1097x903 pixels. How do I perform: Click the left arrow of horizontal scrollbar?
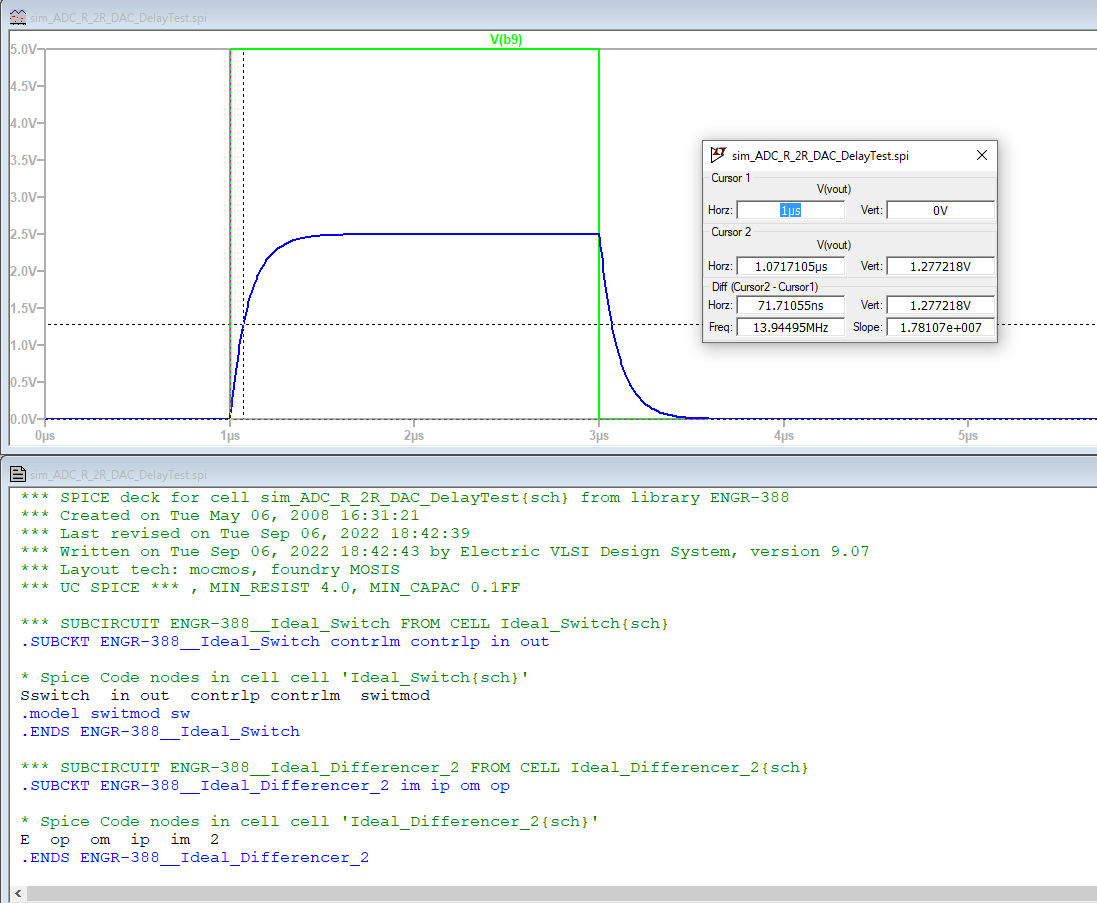pyautogui.click(x=18, y=893)
